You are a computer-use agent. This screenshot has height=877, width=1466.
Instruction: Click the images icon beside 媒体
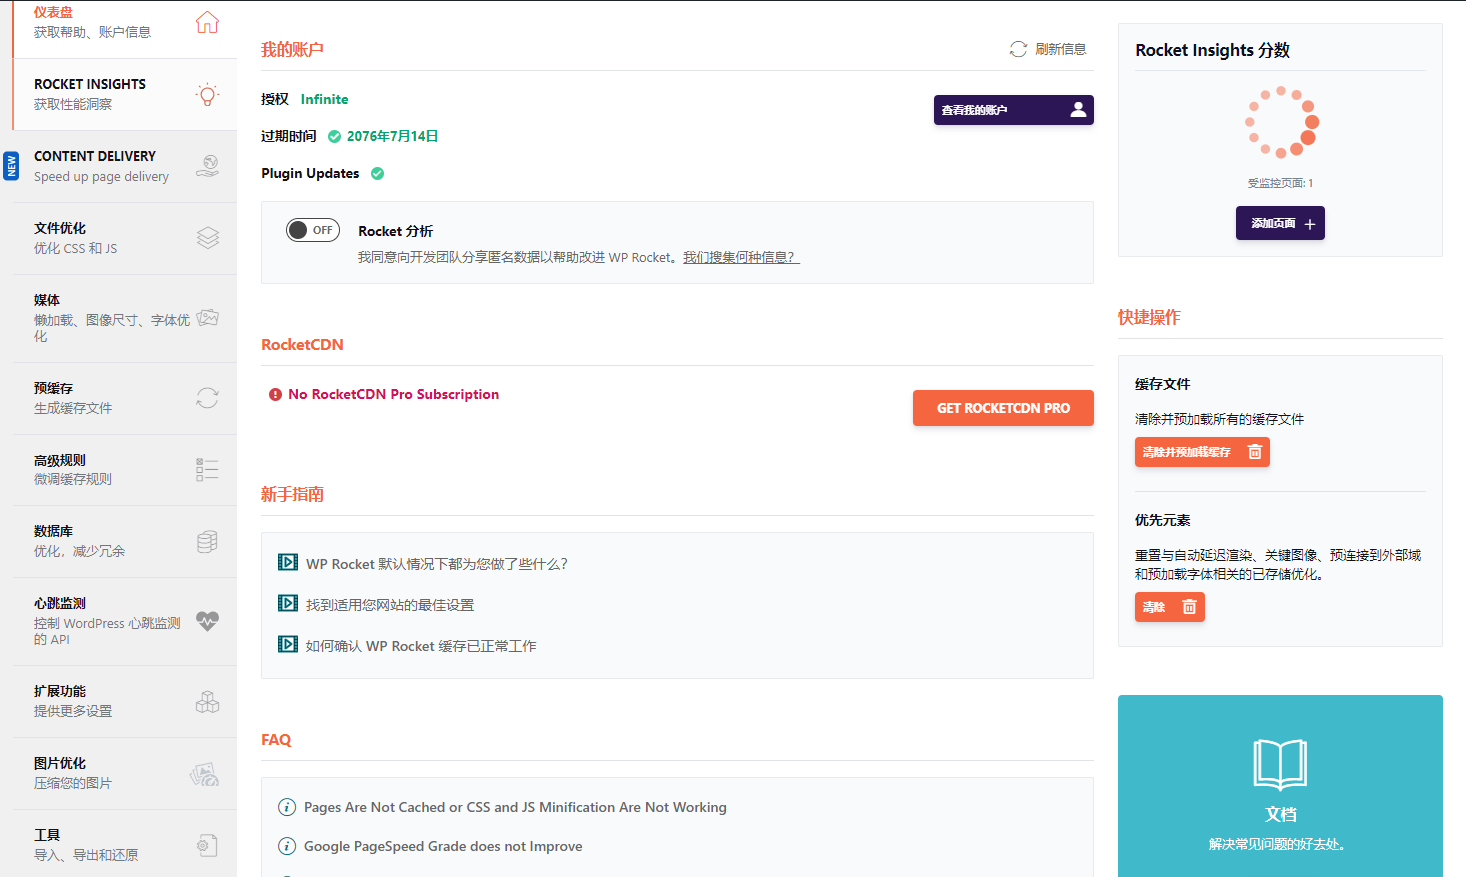[x=207, y=318]
